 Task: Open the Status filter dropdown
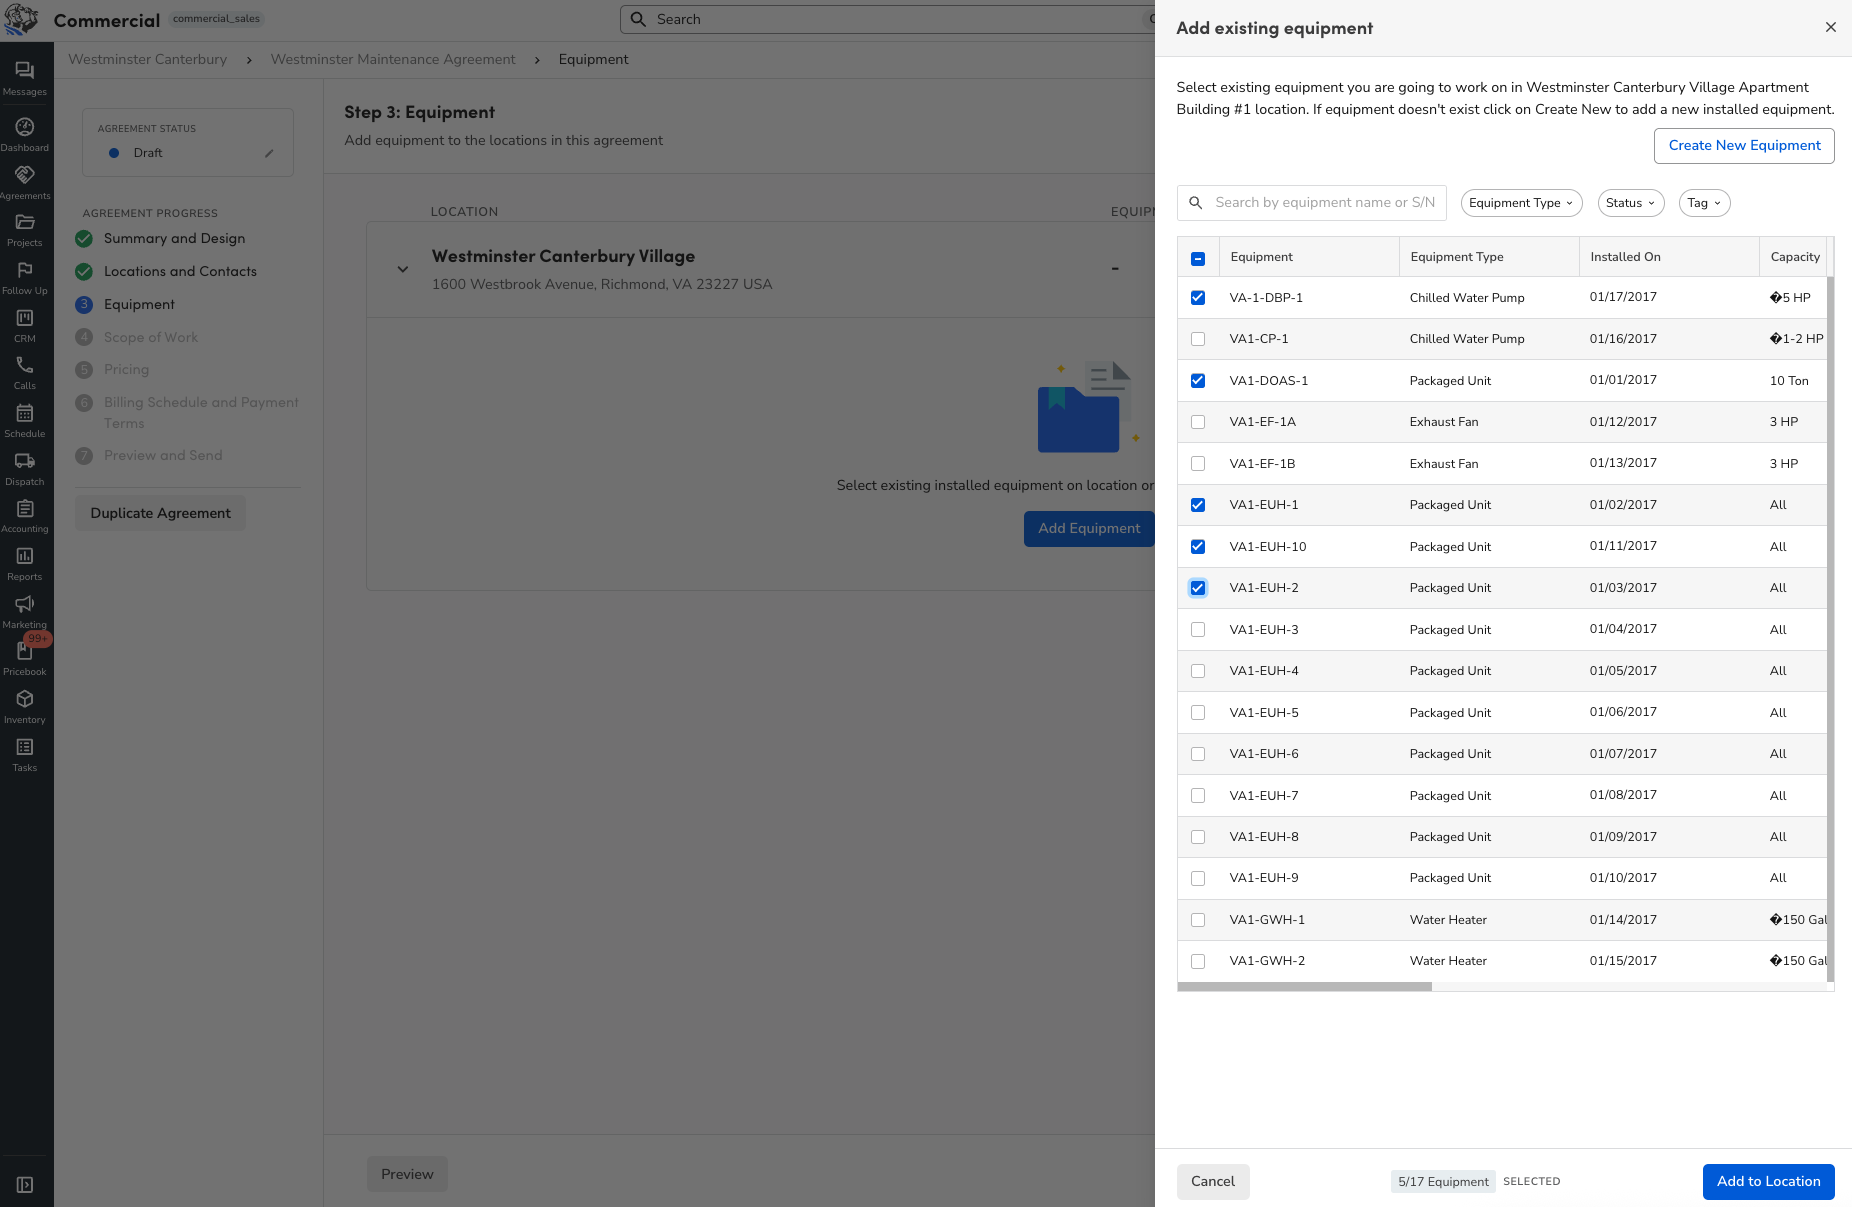coord(1629,203)
